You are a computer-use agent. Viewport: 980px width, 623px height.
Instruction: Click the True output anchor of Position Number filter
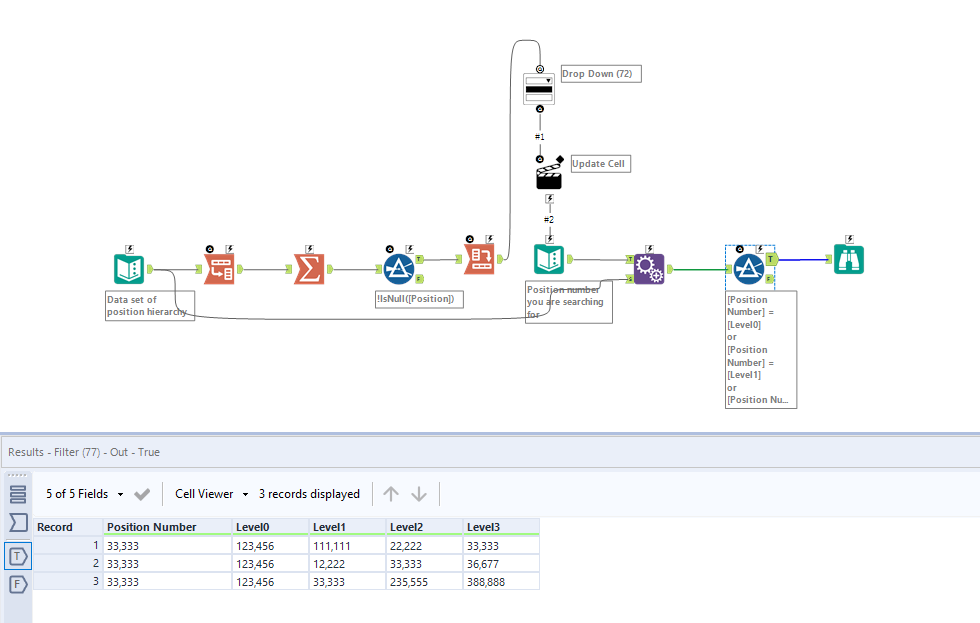771,259
